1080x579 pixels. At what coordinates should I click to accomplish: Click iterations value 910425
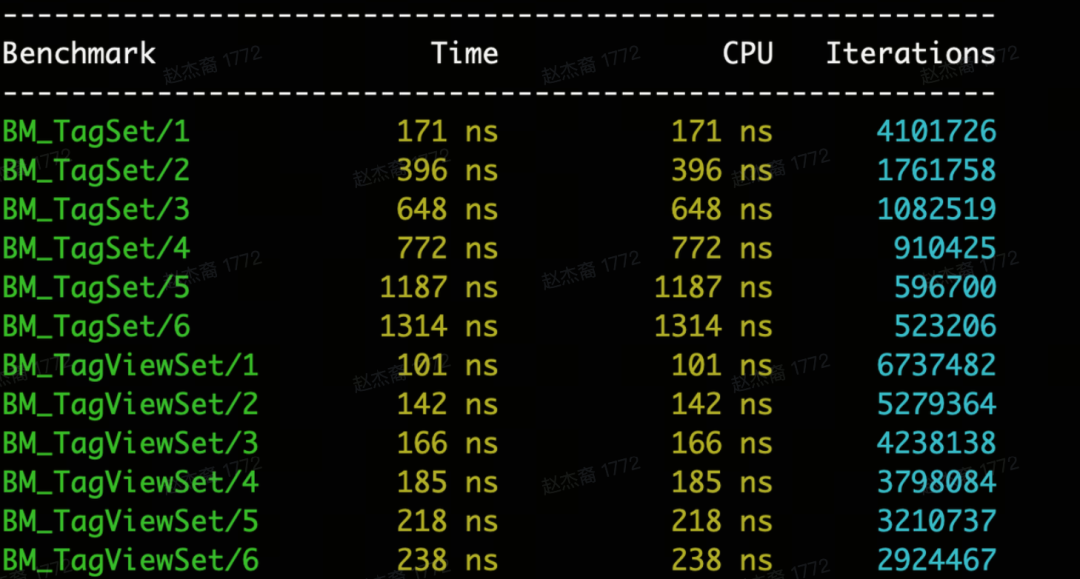(x=945, y=249)
